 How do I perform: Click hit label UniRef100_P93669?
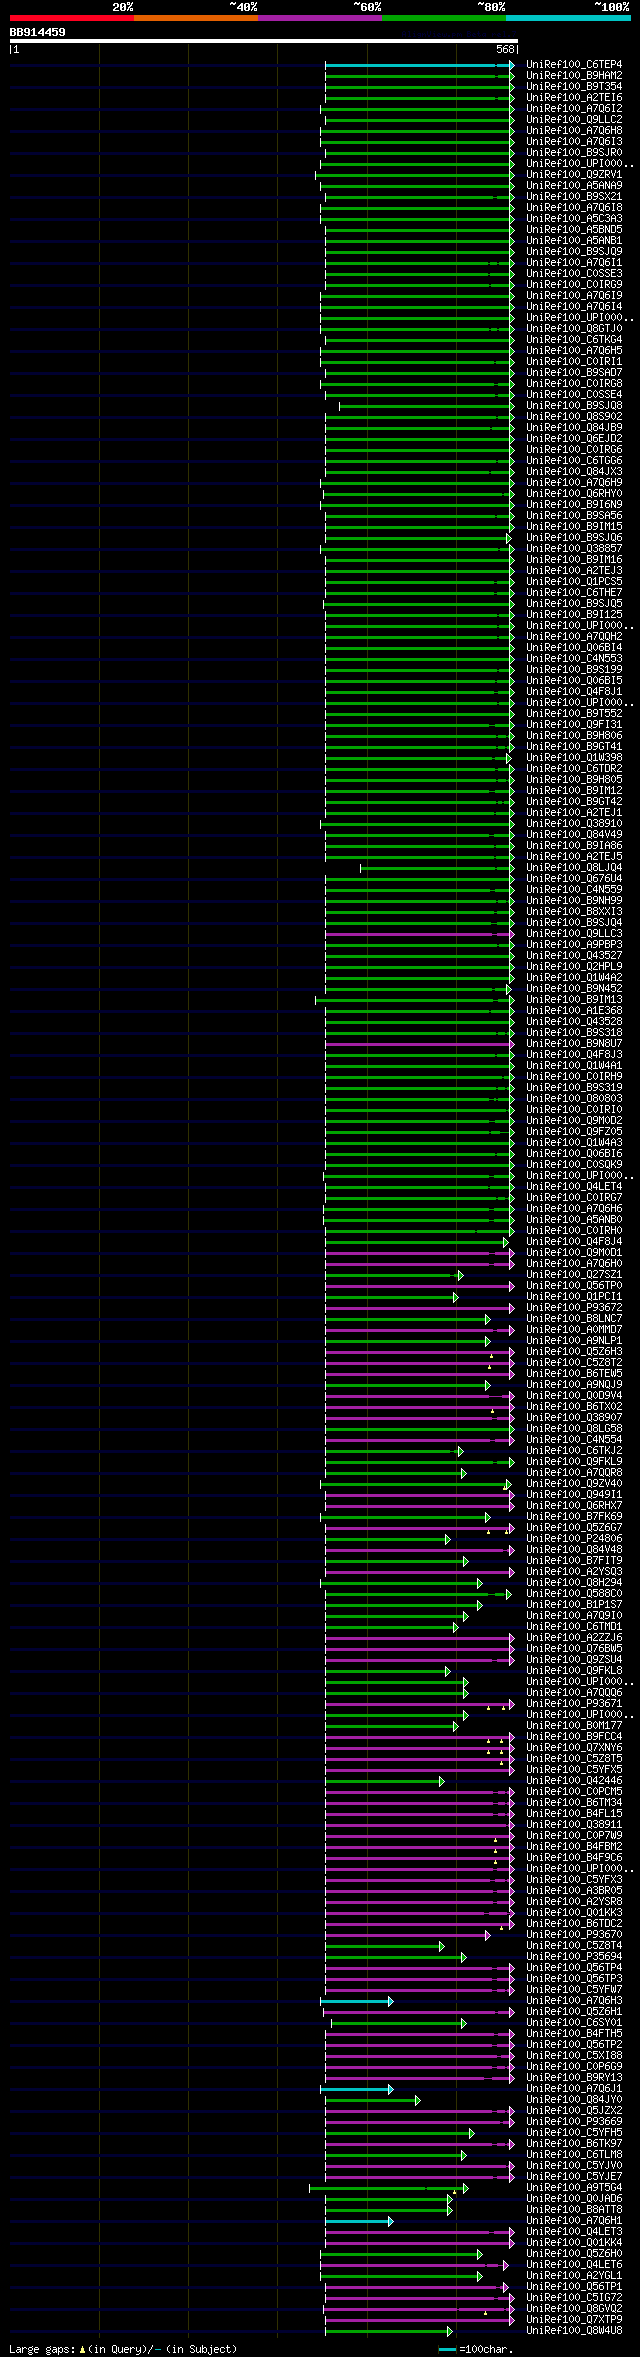click(x=574, y=2122)
